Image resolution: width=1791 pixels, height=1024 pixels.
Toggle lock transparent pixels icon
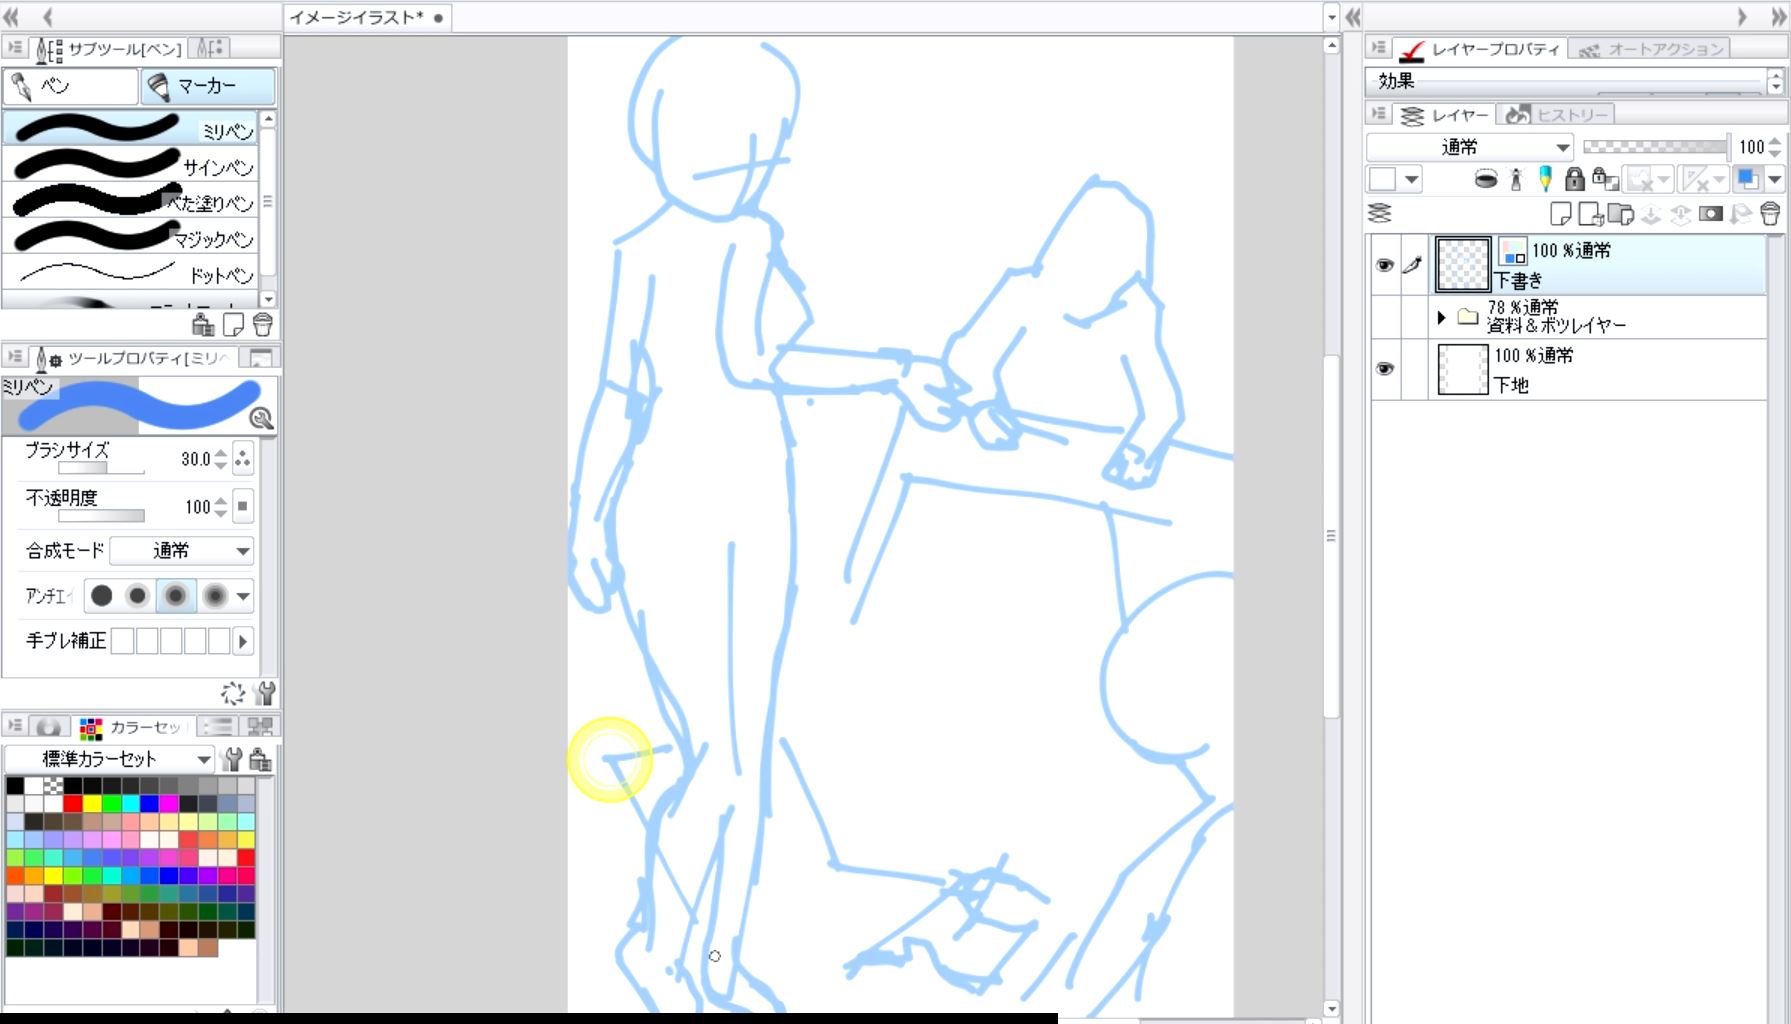(1605, 180)
